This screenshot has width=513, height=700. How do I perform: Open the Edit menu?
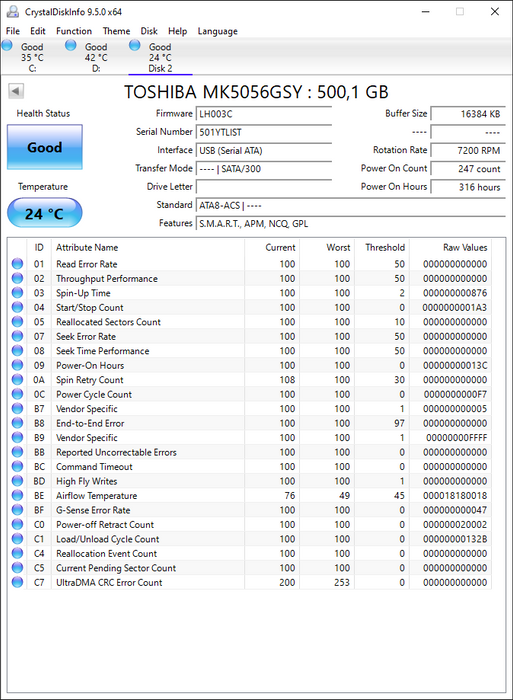[x=38, y=31]
